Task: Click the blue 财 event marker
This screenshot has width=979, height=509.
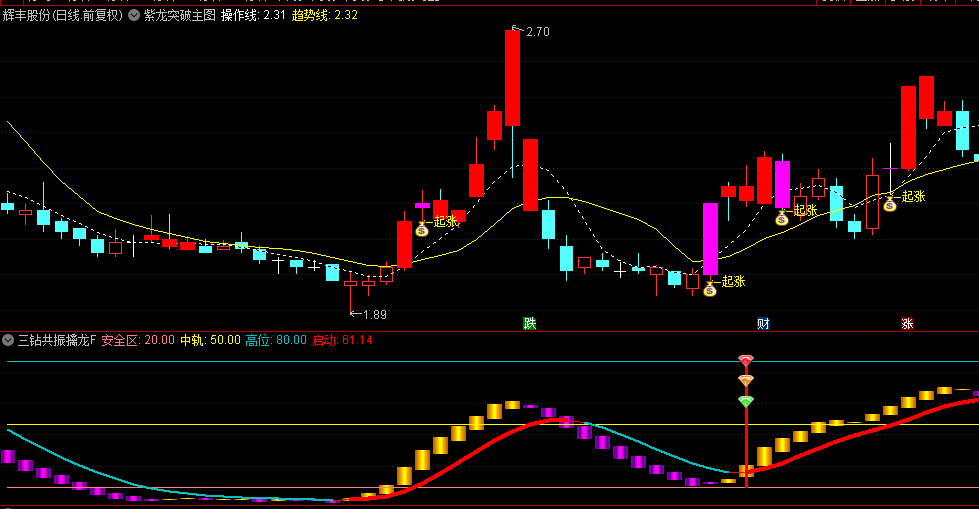Action: [x=763, y=324]
